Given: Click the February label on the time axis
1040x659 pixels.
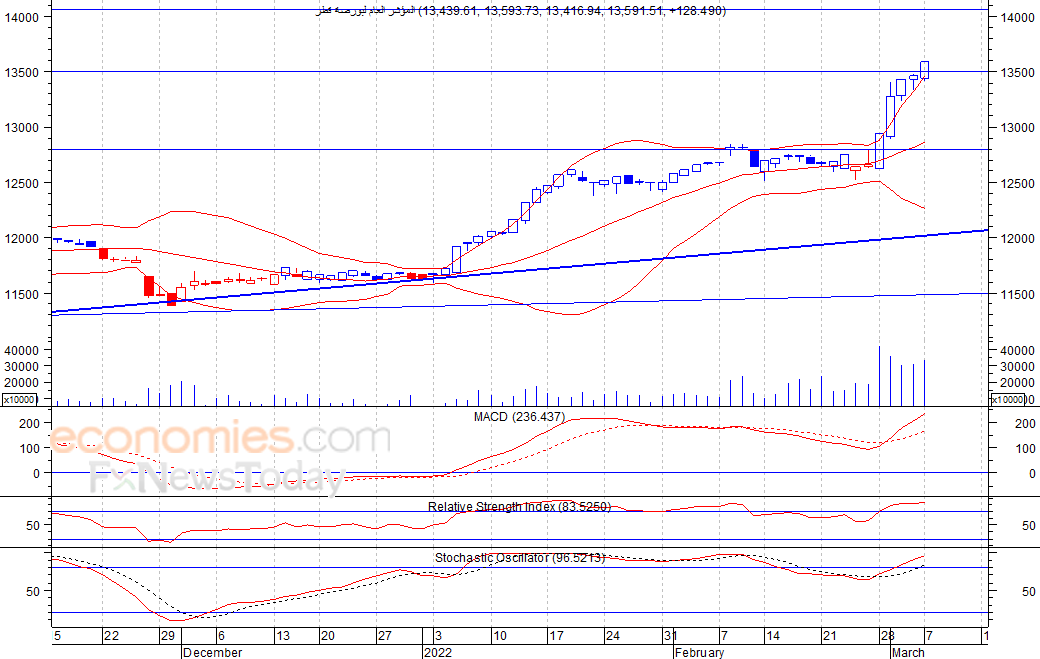Looking at the screenshot, I should point(700,652).
